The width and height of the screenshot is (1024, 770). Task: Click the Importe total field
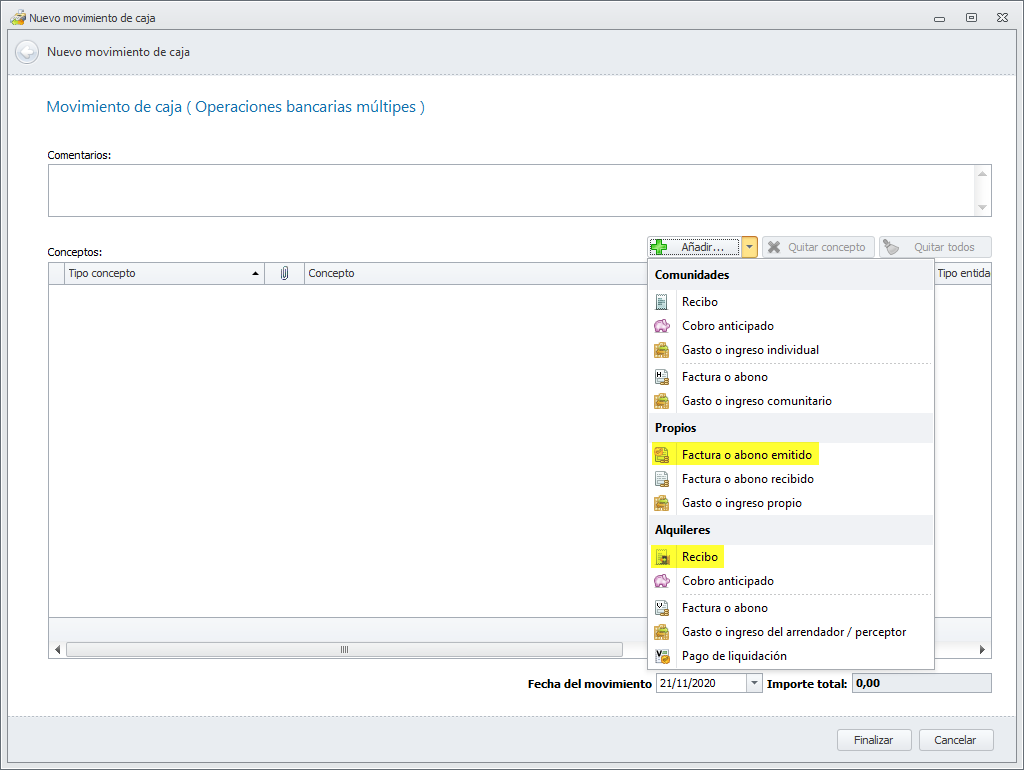point(921,683)
